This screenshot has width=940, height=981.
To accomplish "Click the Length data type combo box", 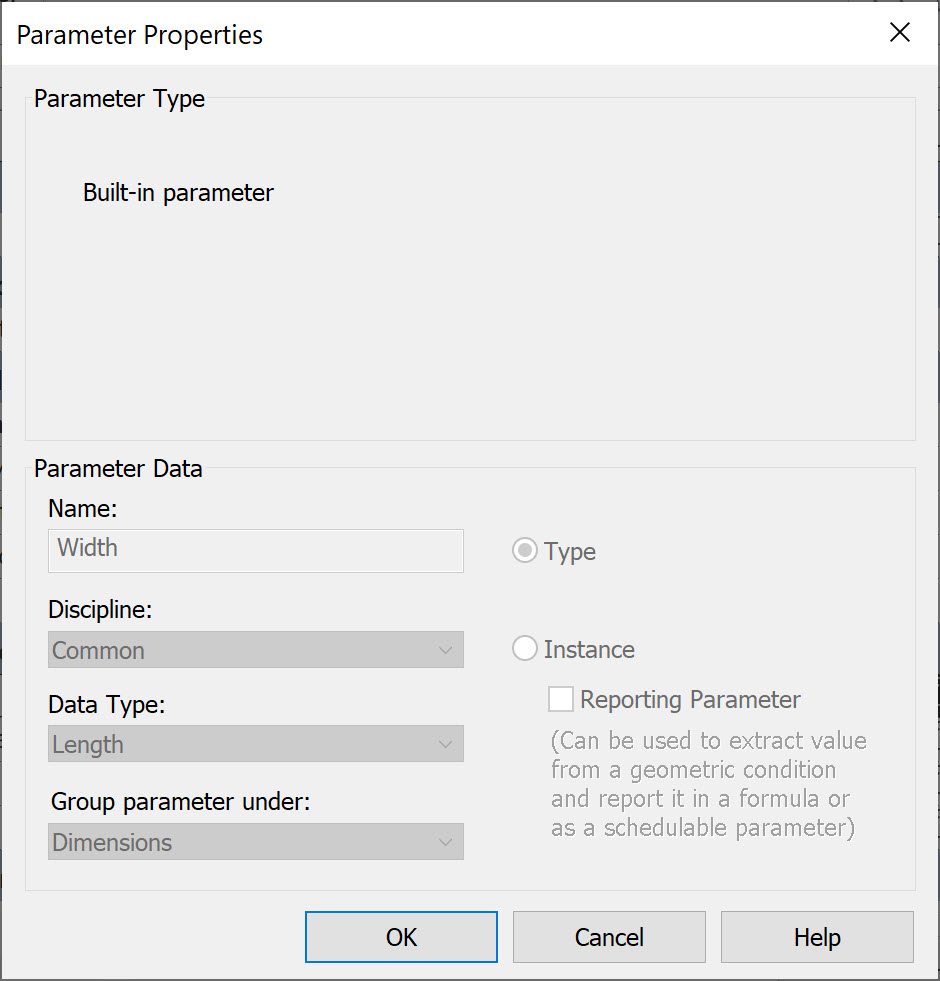I will pos(255,744).
